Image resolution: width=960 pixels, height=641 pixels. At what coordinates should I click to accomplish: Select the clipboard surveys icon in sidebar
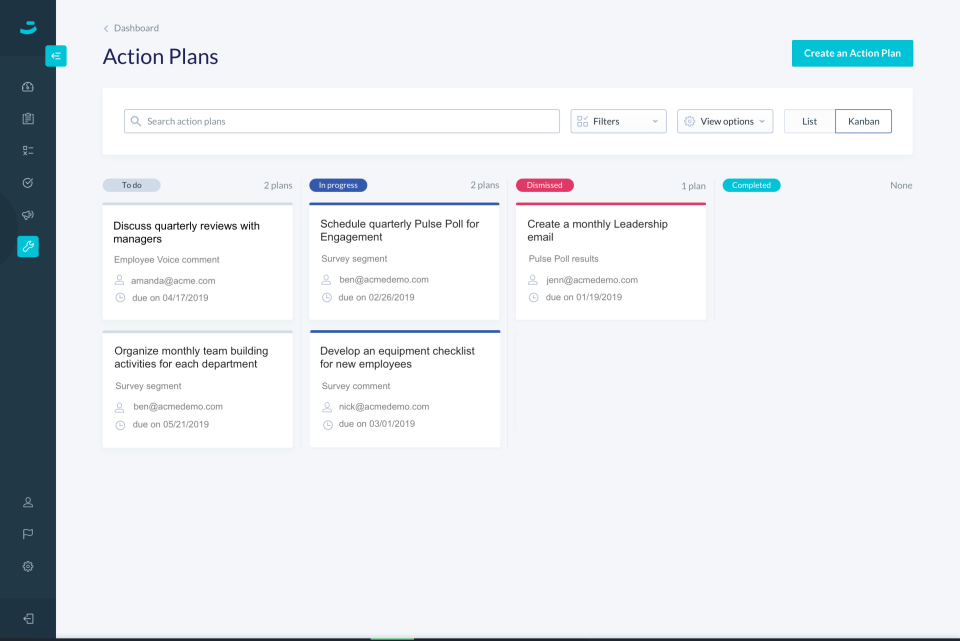tap(28, 118)
